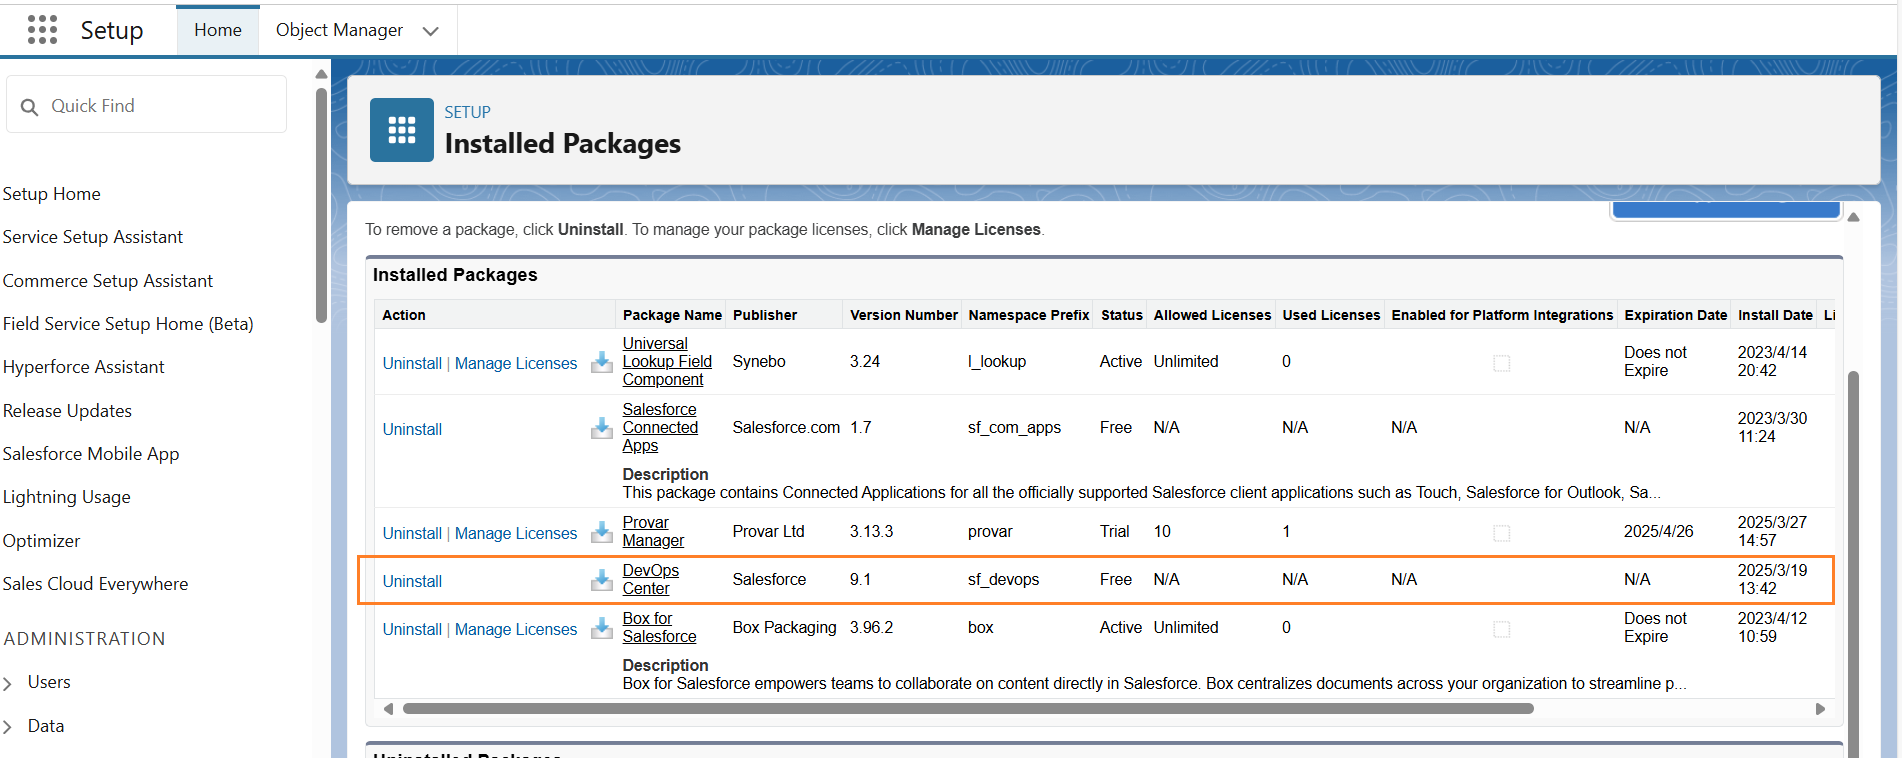Open the App Launcher dots icon
Viewport: 1902px width, 758px height.
pyautogui.click(x=42, y=30)
